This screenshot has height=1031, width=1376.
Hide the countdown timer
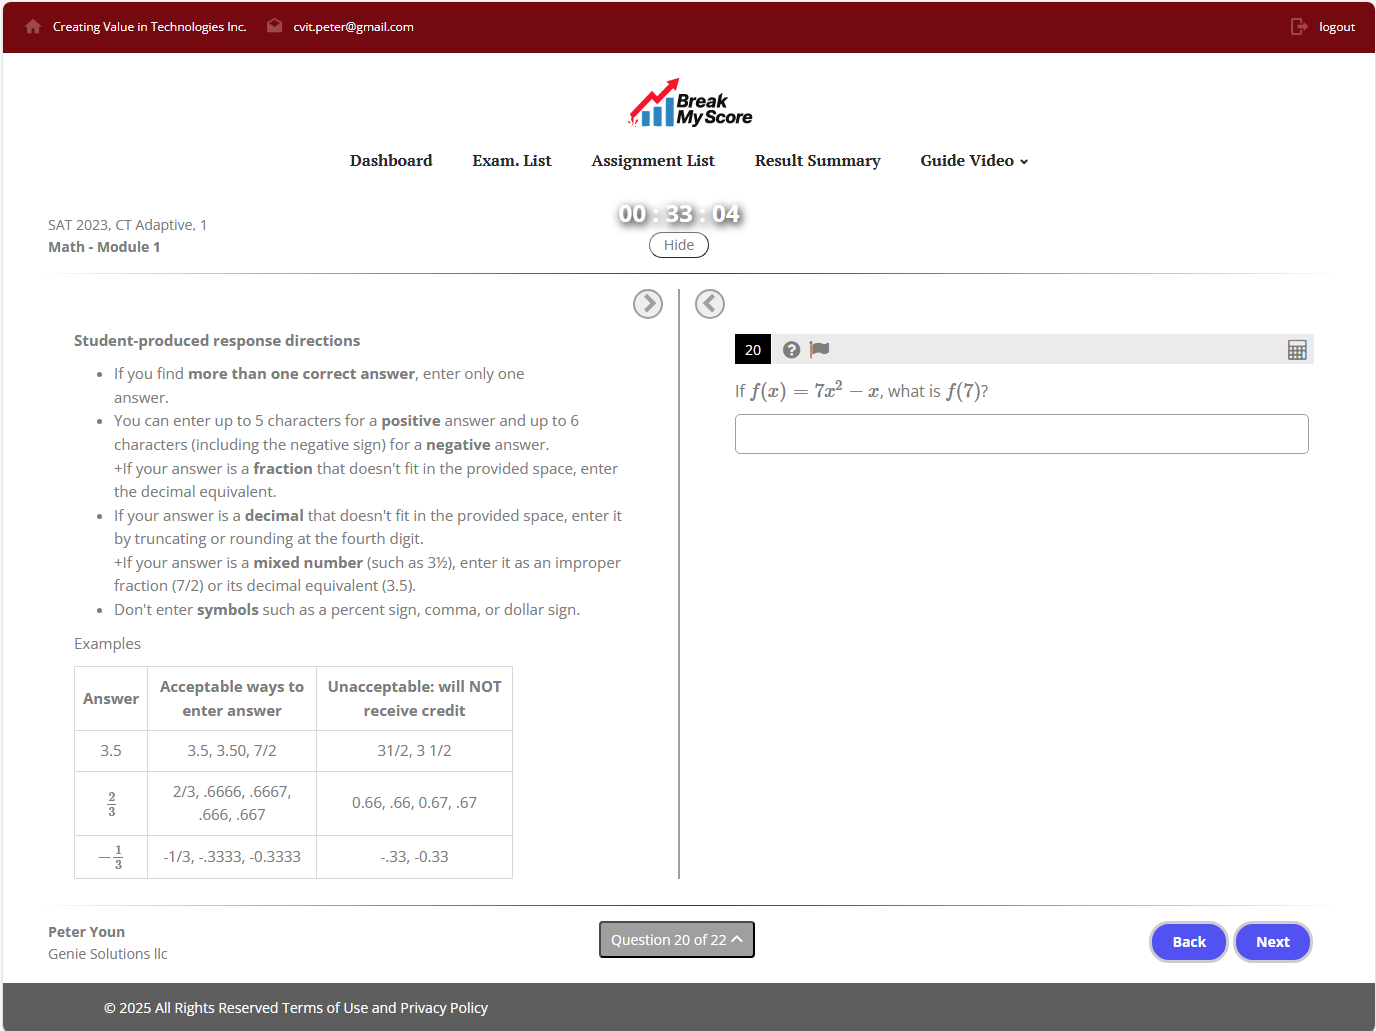click(x=678, y=245)
